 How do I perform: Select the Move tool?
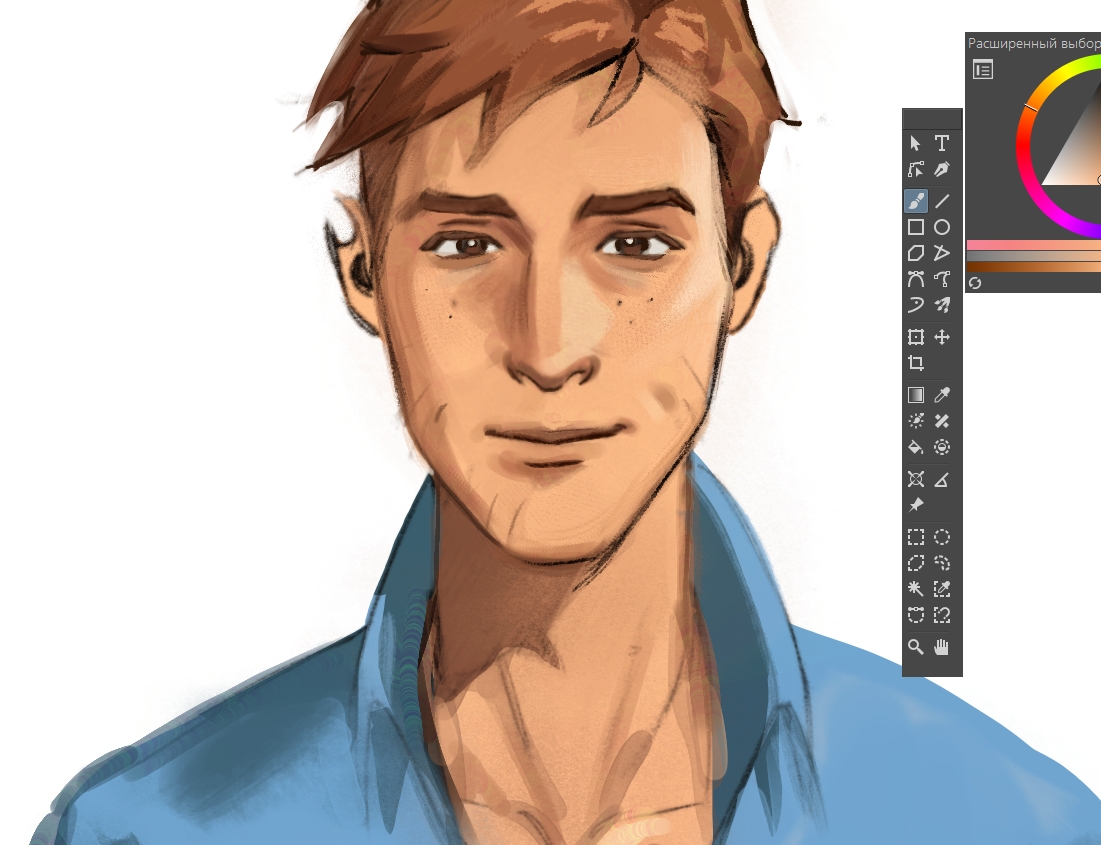click(x=942, y=337)
